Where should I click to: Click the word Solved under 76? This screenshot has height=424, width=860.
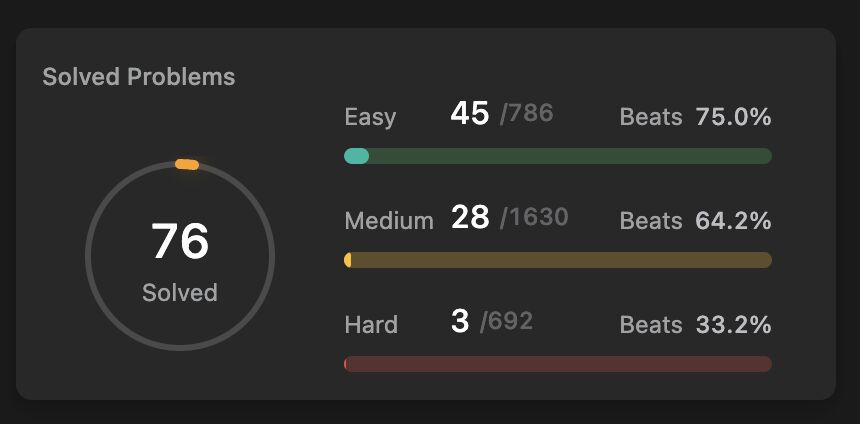180,292
